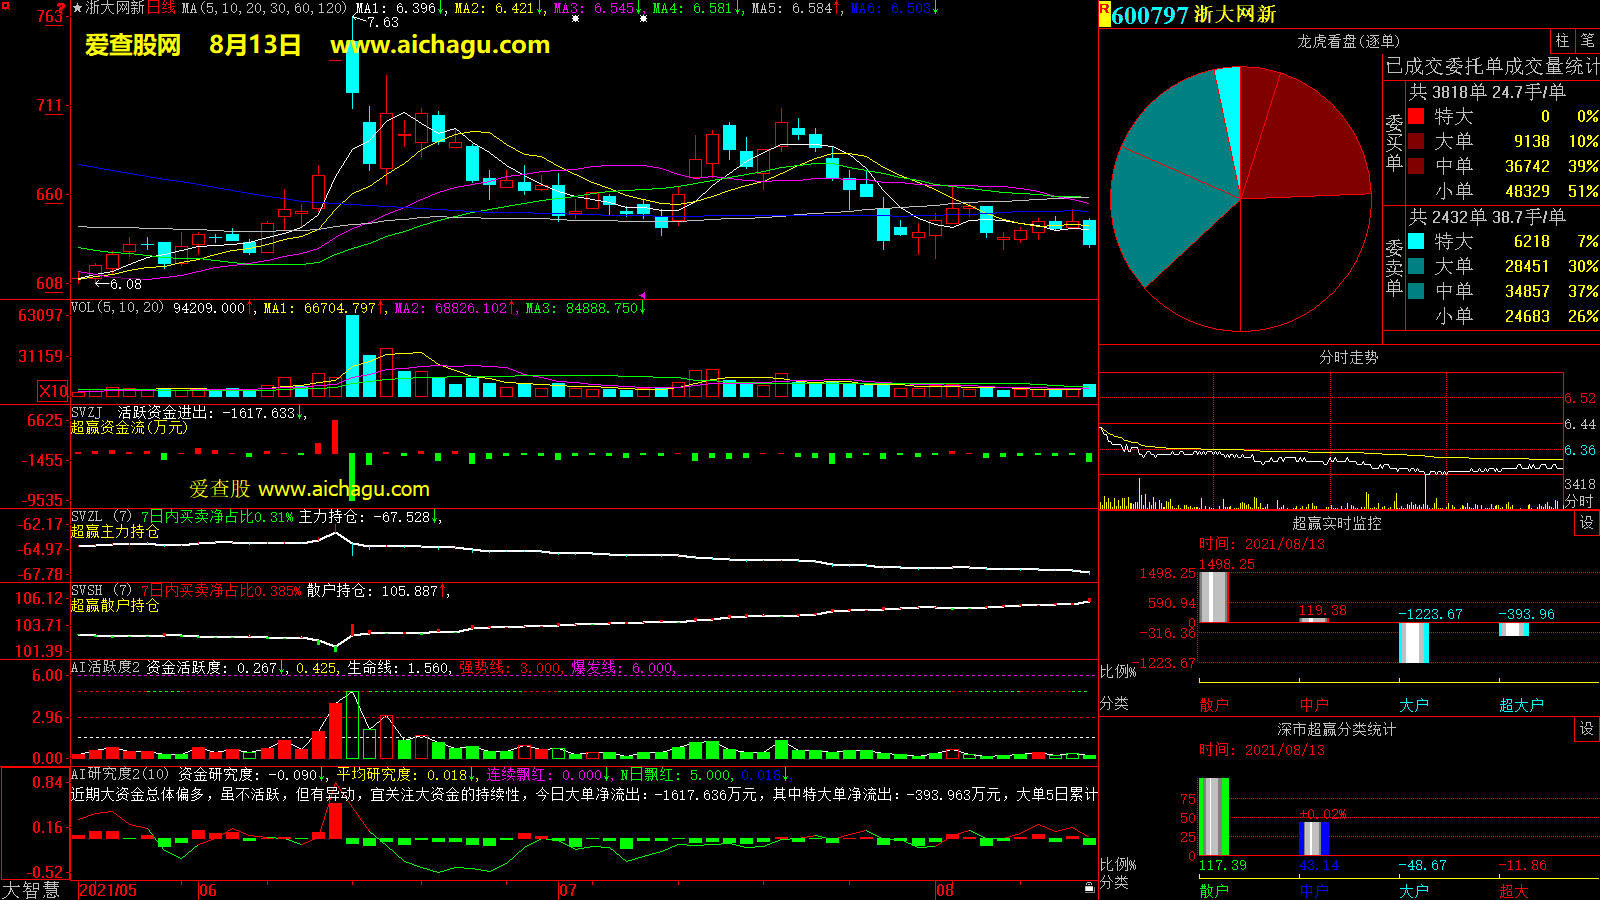Viewport: 1600px width, 900px height.
Task: Click the 07 month marker on timeline
Action: [567, 890]
